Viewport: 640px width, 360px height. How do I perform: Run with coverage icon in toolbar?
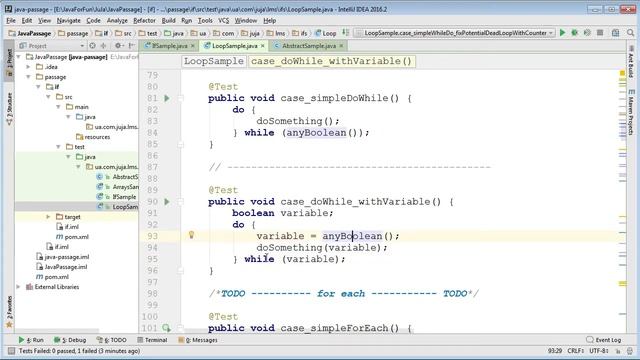[x=587, y=33]
